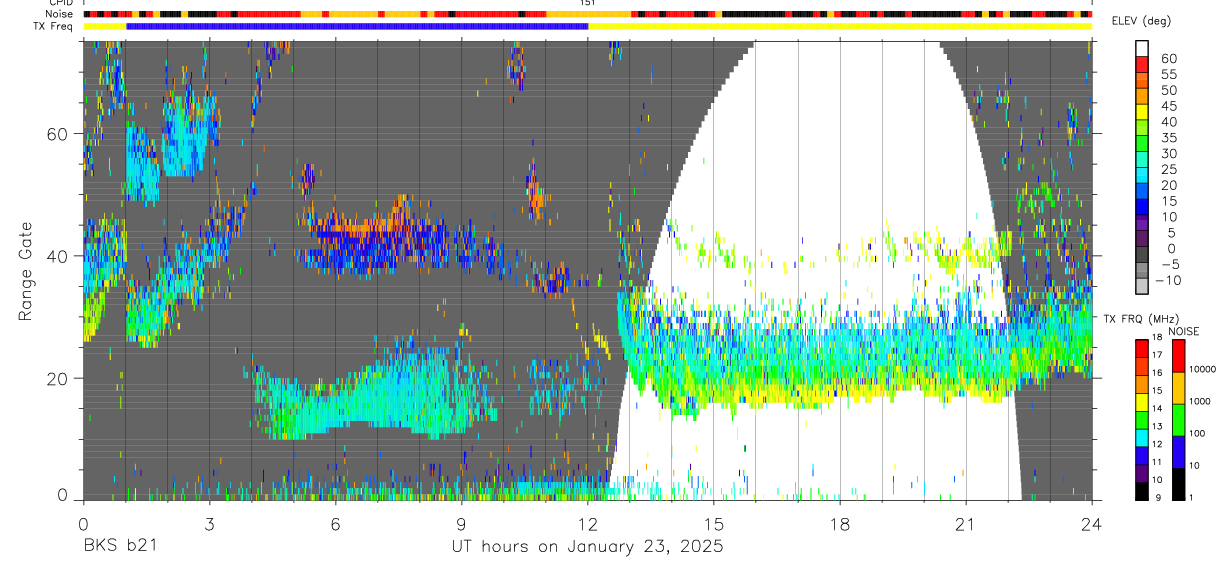Image resolution: width=1228 pixels, height=567 pixels.
Task: Click the blue portion of the TX Freq strip
Action: coord(357,26)
